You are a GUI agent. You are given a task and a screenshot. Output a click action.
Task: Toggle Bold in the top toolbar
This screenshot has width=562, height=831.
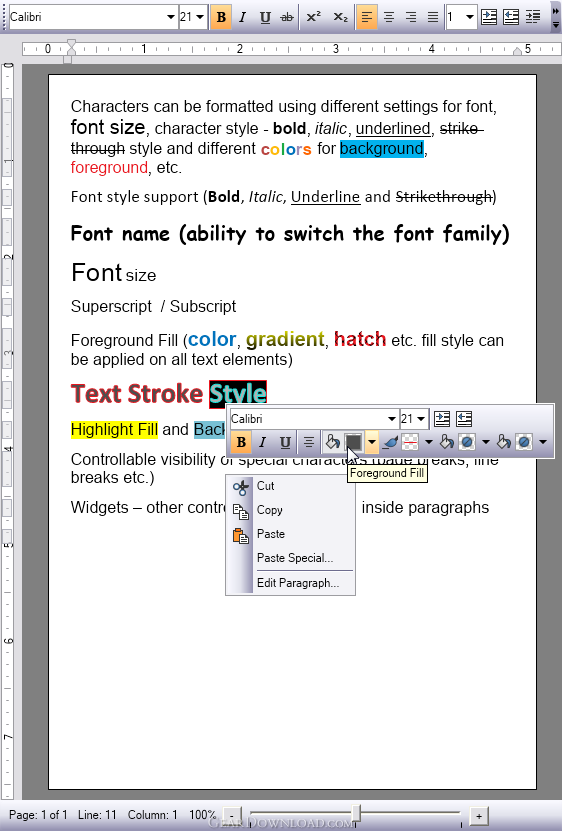221,17
